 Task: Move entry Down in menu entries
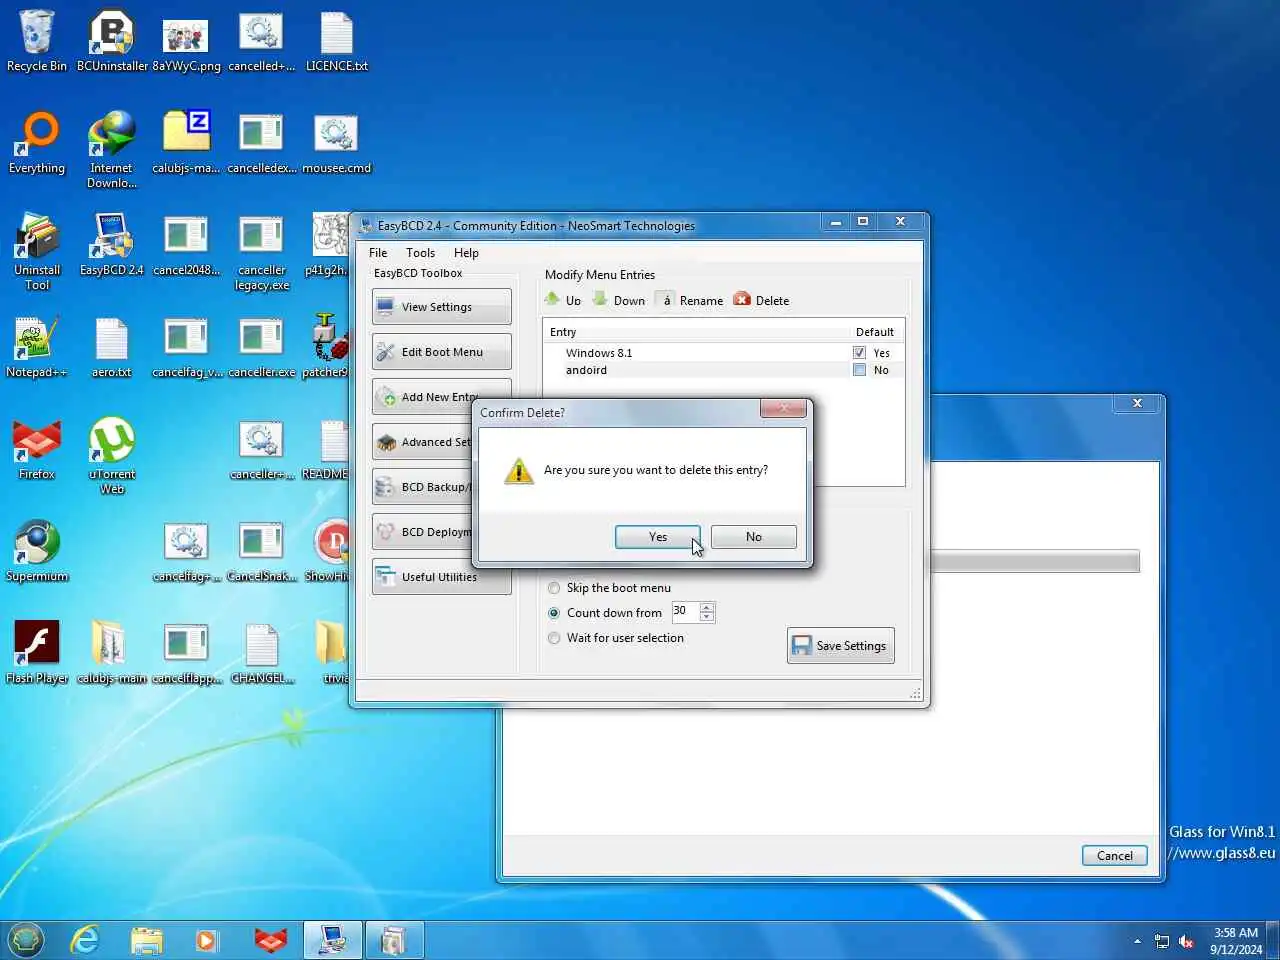(x=618, y=300)
